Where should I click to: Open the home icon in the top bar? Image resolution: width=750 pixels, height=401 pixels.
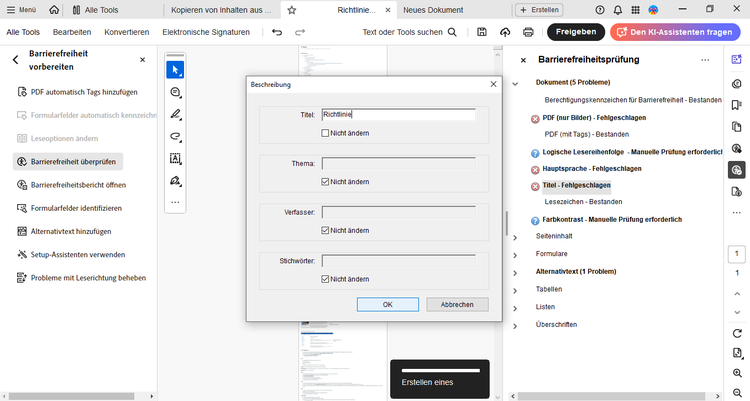pos(54,10)
